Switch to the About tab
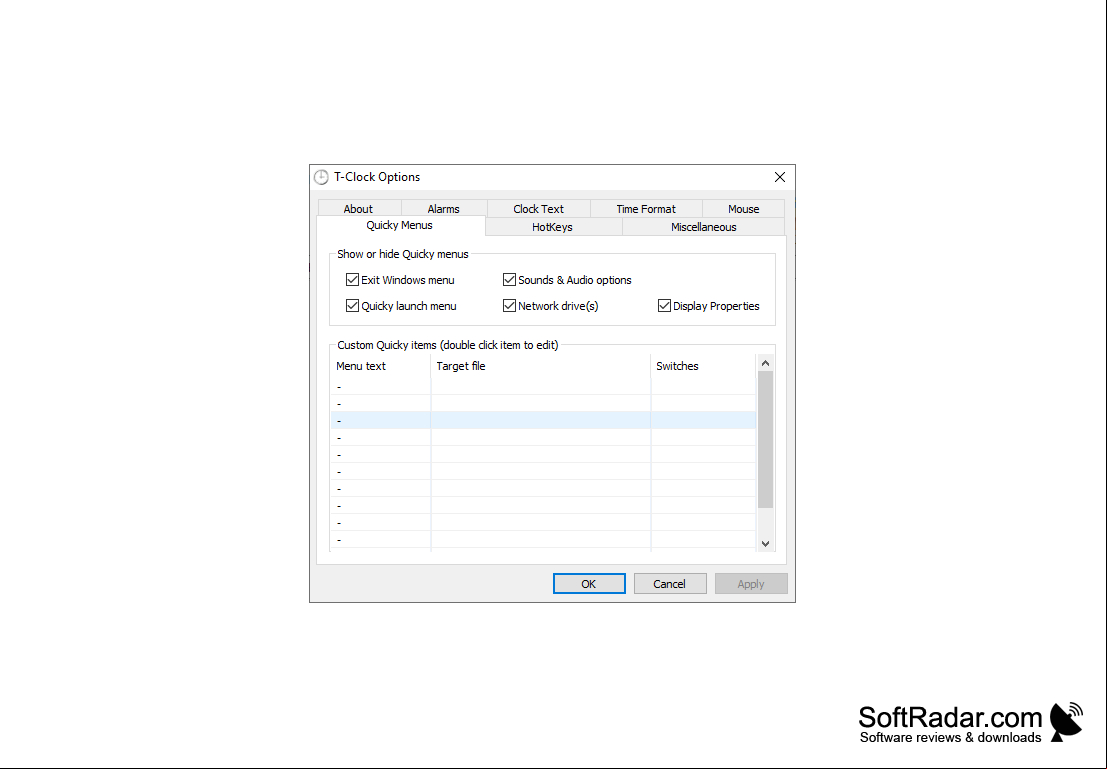This screenshot has height=769, width=1107. pyautogui.click(x=359, y=209)
